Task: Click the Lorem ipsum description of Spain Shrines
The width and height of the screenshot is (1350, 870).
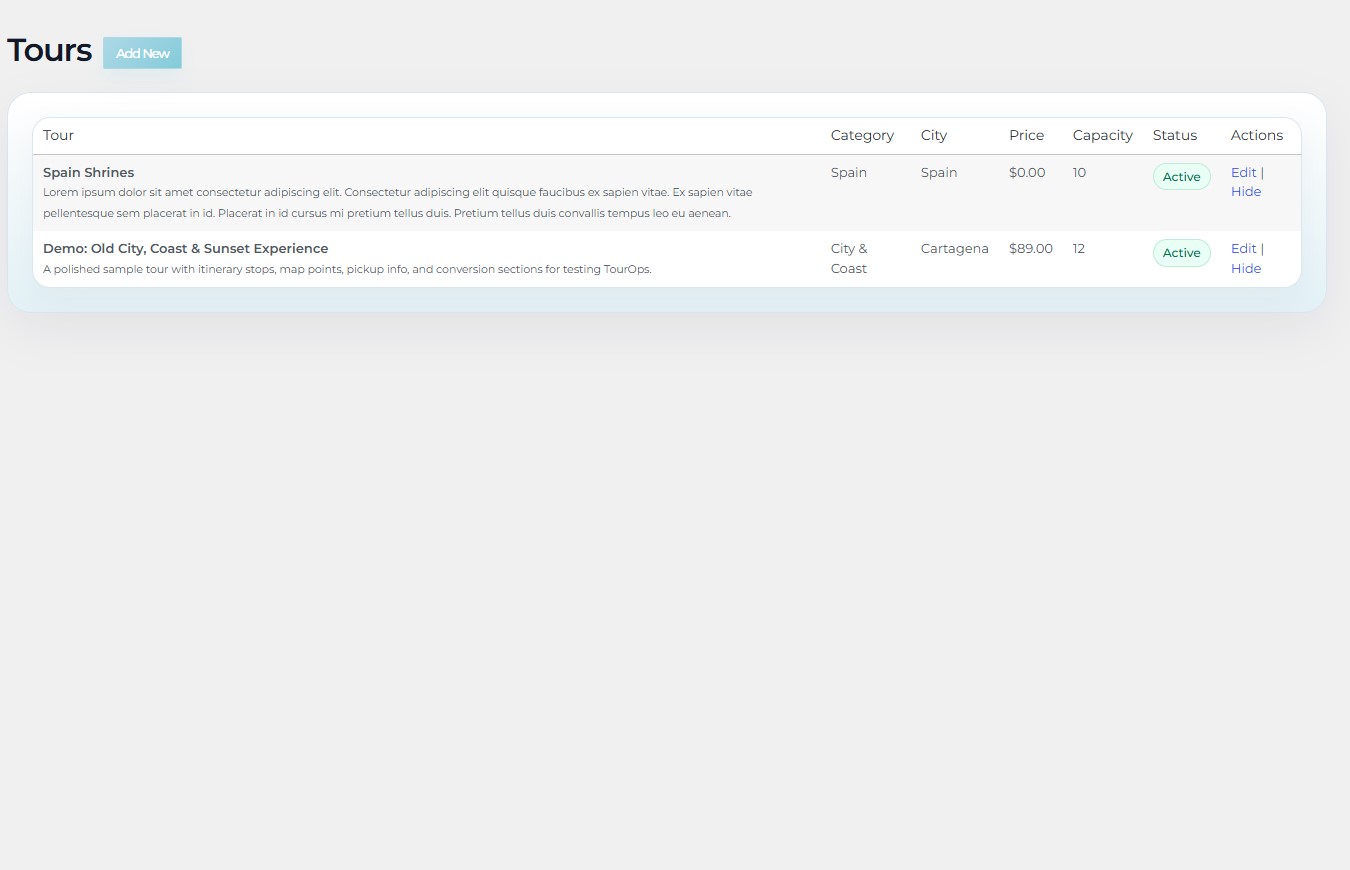Action: [x=398, y=202]
